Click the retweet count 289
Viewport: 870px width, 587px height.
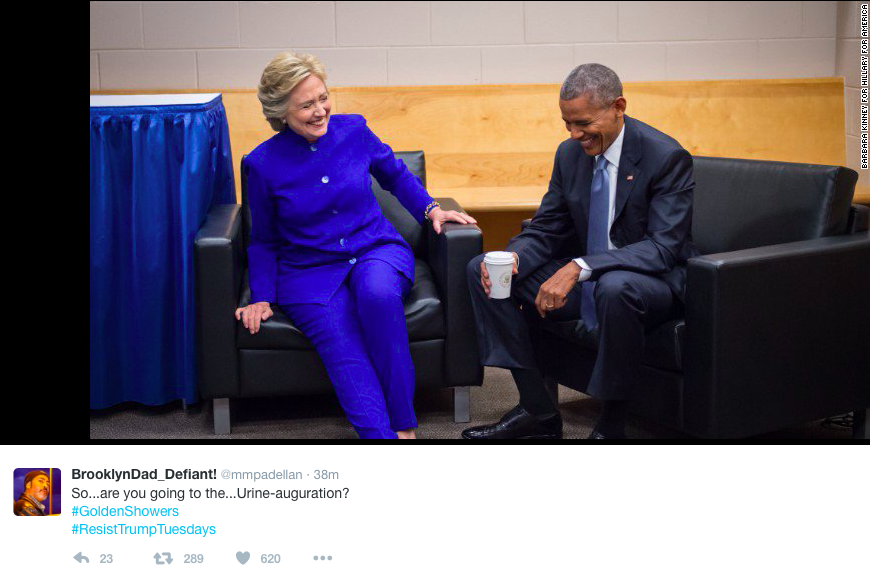pos(193,559)
